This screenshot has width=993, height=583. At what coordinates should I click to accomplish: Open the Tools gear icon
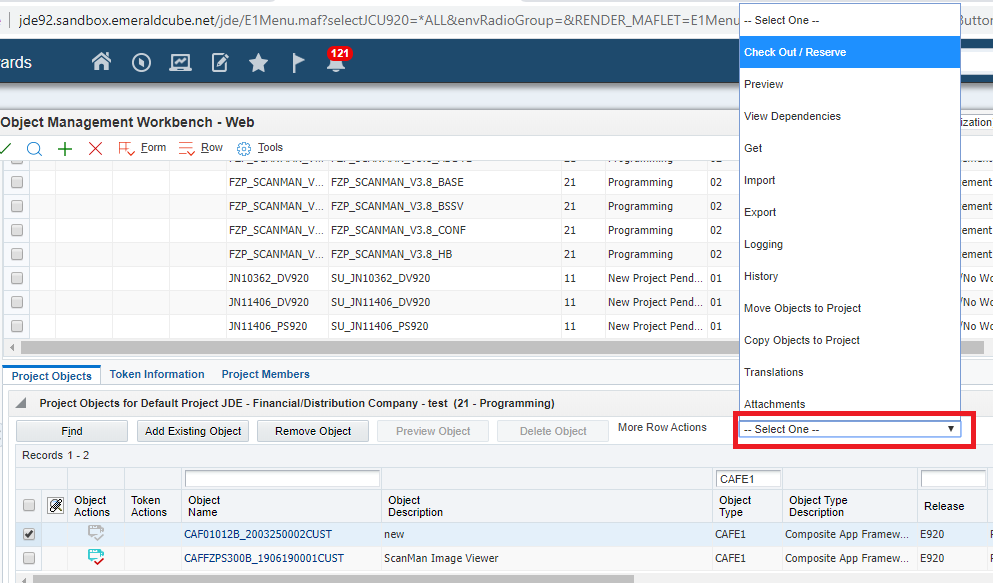[x=244, y=149]
